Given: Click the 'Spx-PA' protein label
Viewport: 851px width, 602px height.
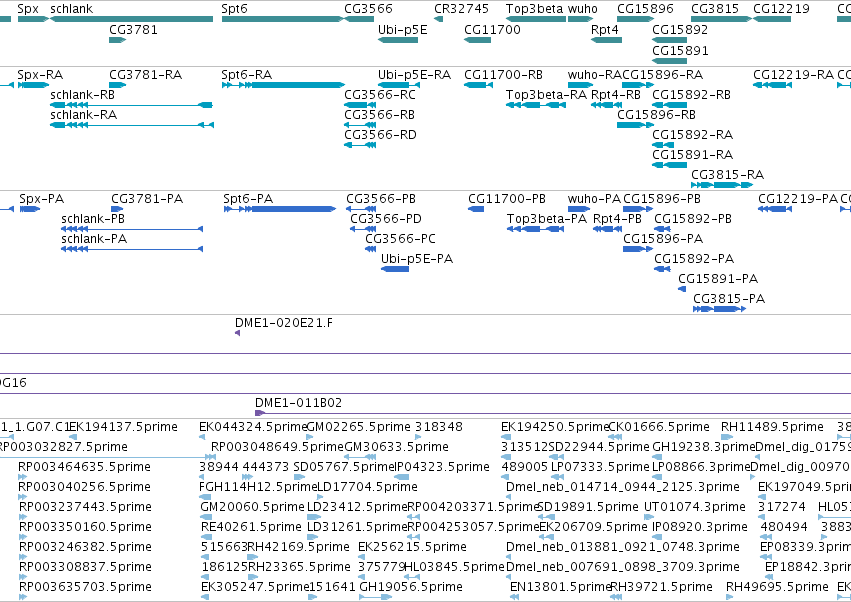Looking at the screenshot, I should click(x=42, y=199).
